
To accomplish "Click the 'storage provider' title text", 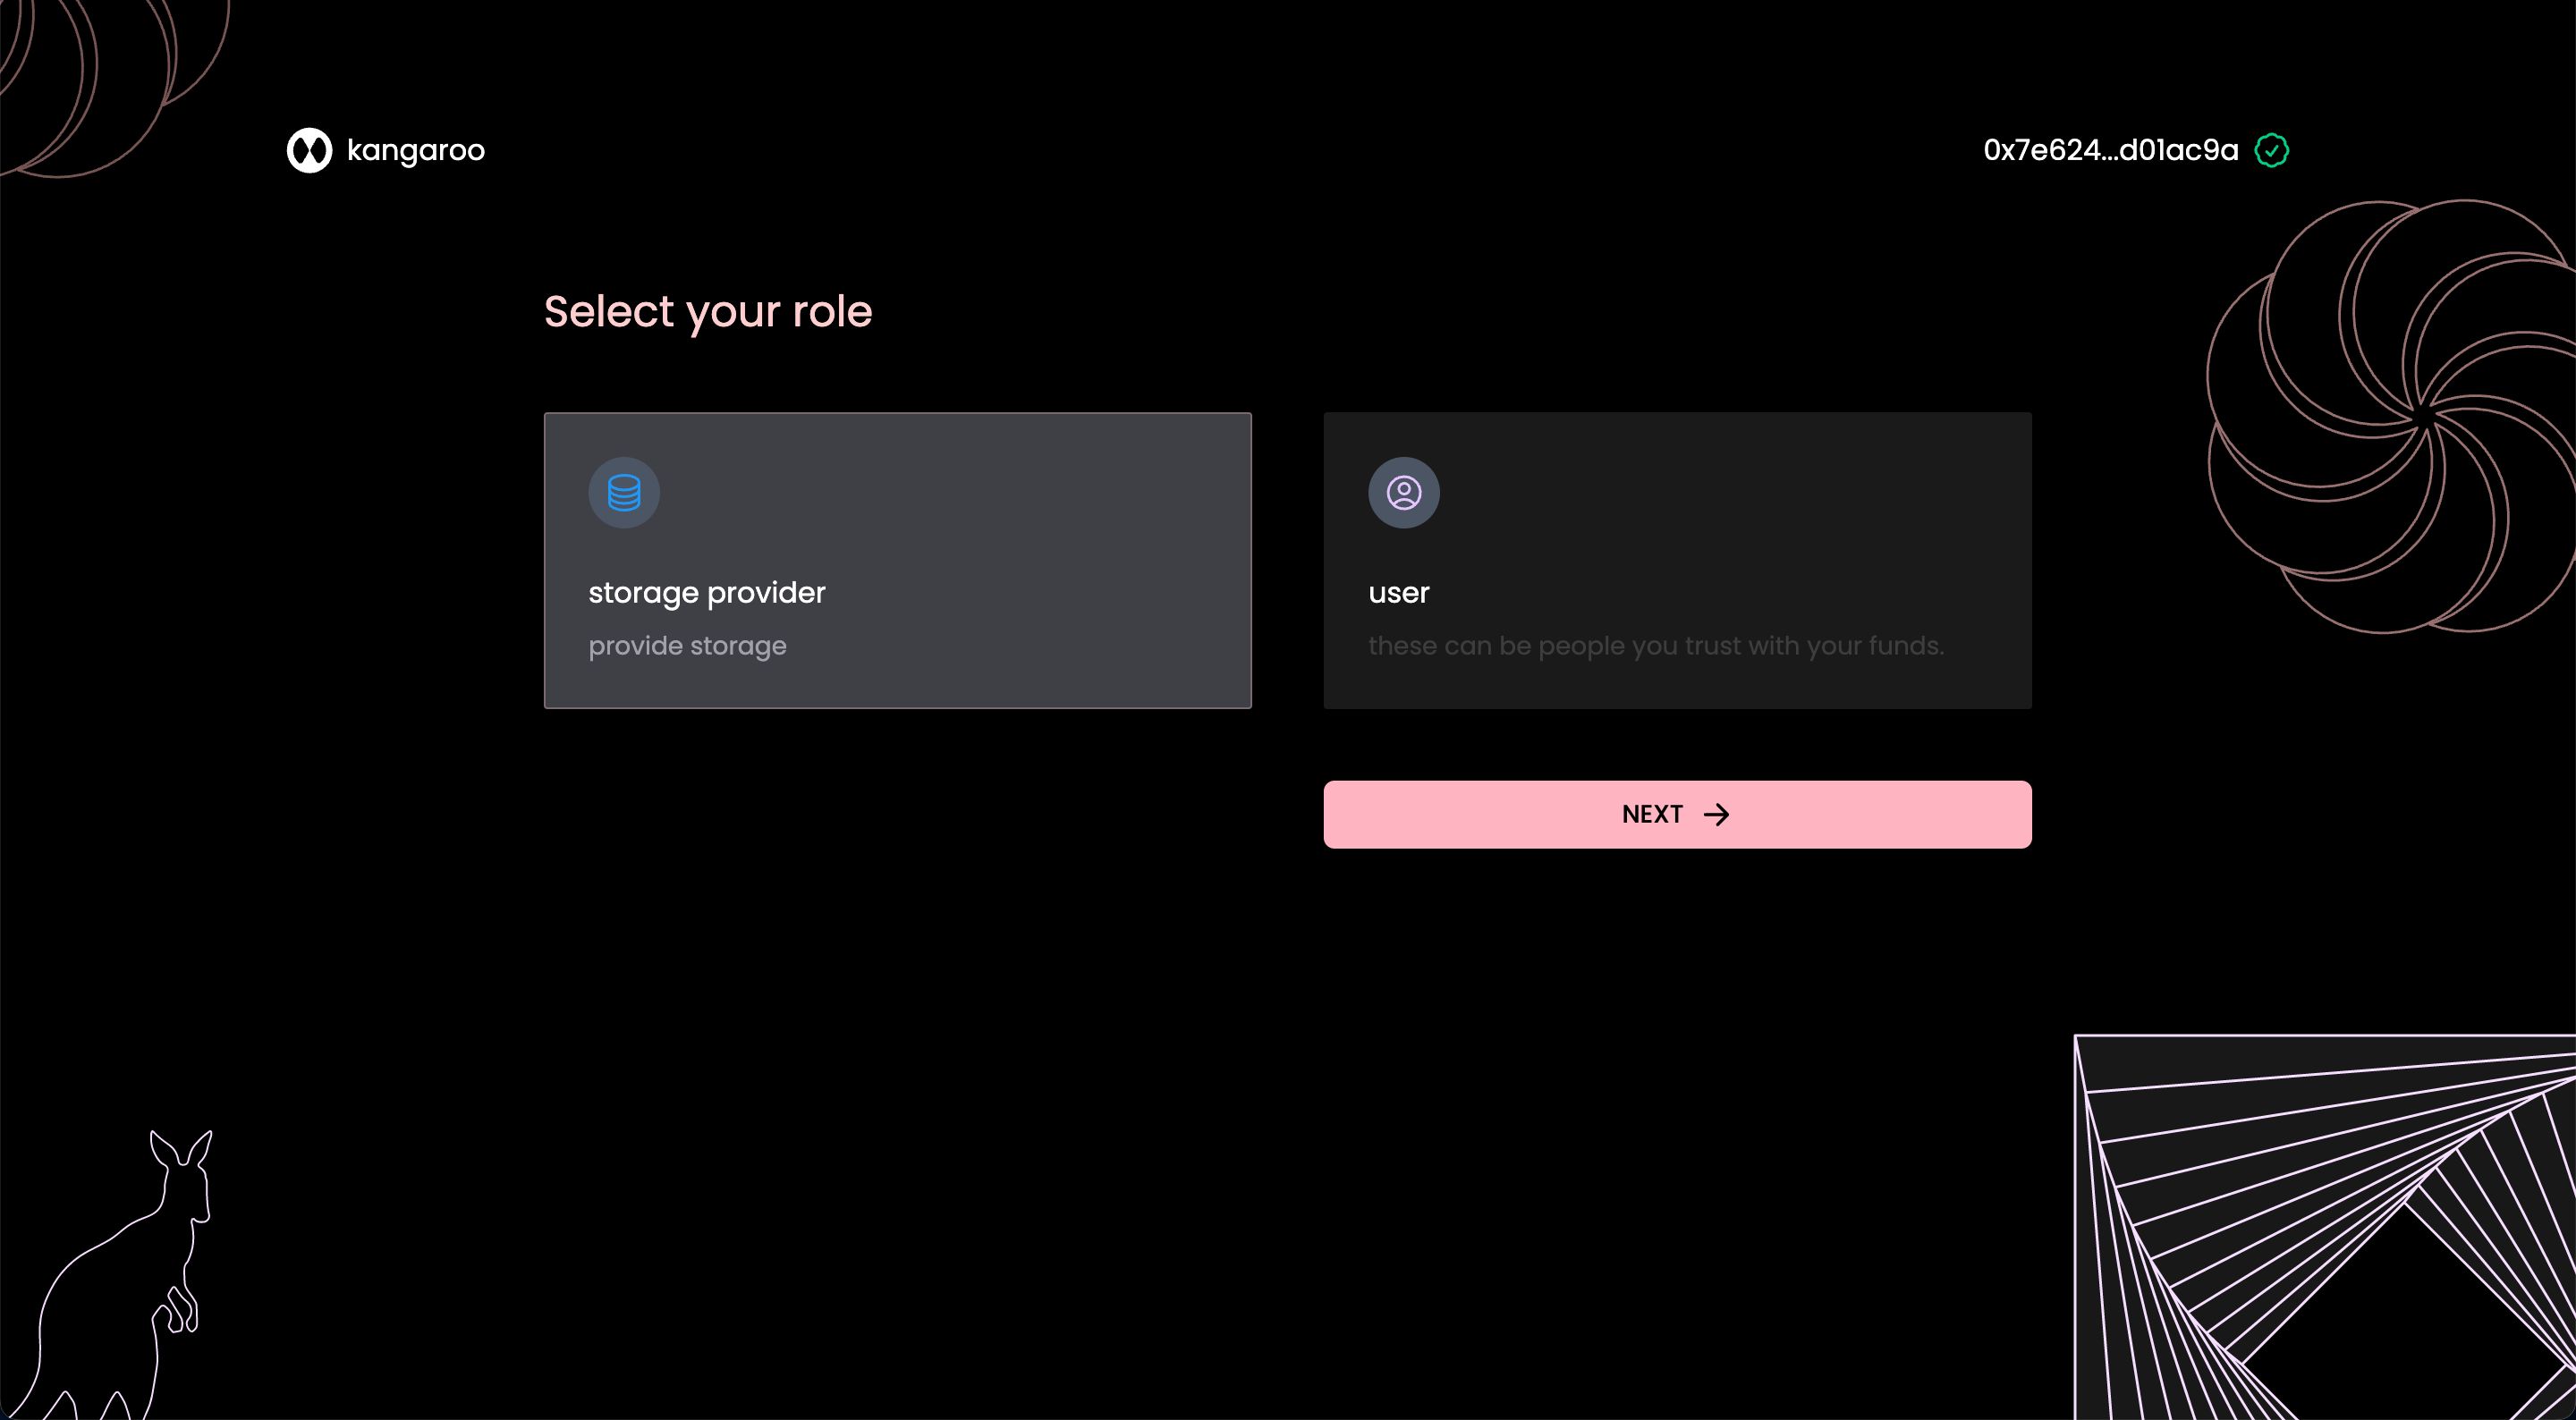I will pos(707,593).
